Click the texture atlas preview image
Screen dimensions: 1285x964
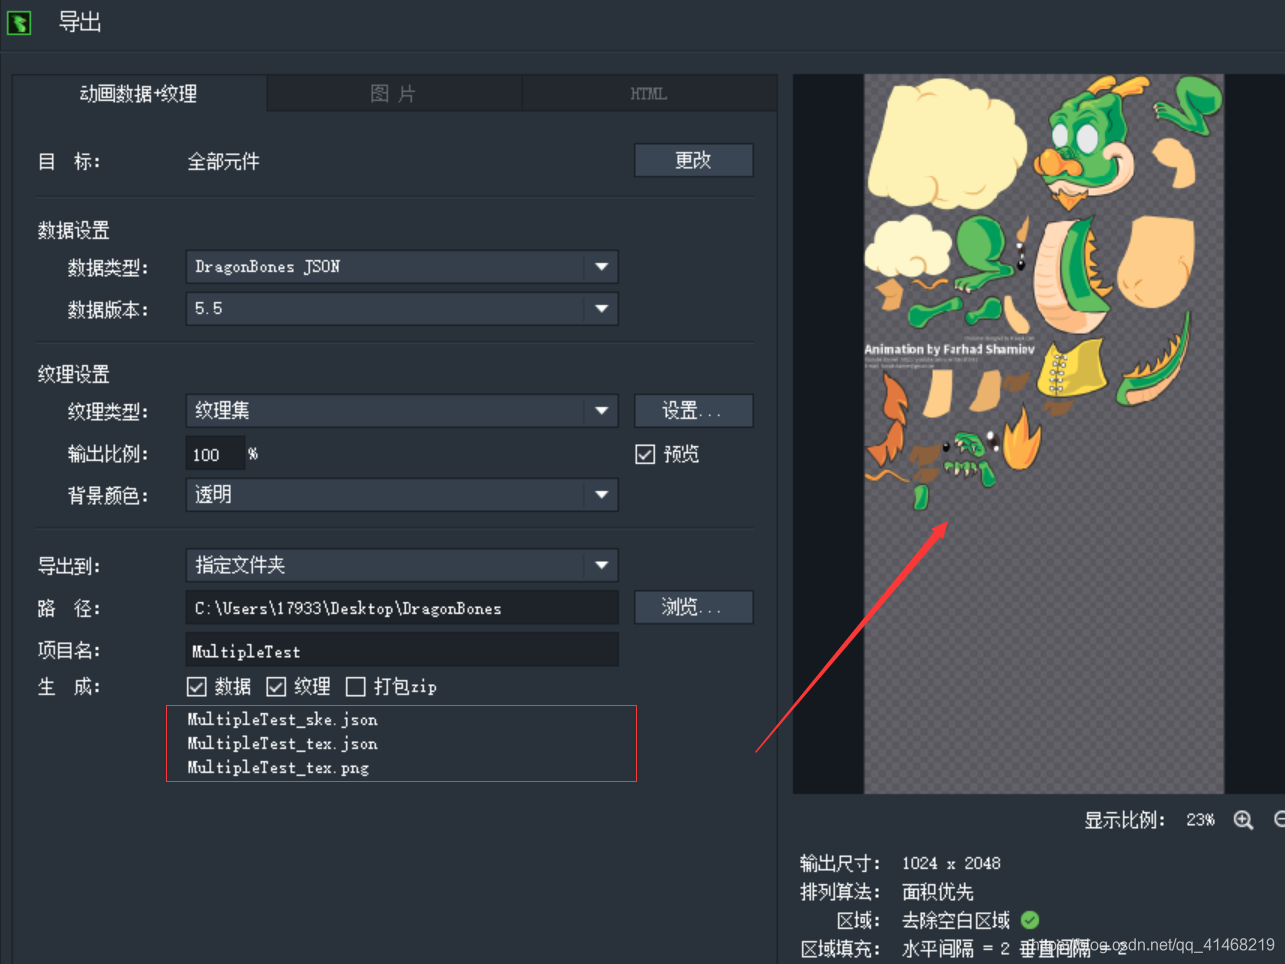tap(1044, 433)
